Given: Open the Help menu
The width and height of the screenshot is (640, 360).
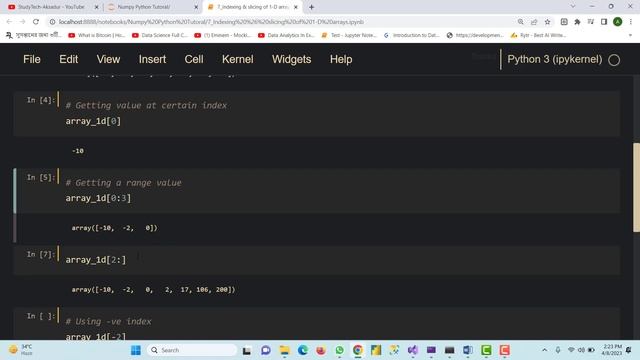Looking at the screenshot, I should pyautogui.click(x=341, y=59).
